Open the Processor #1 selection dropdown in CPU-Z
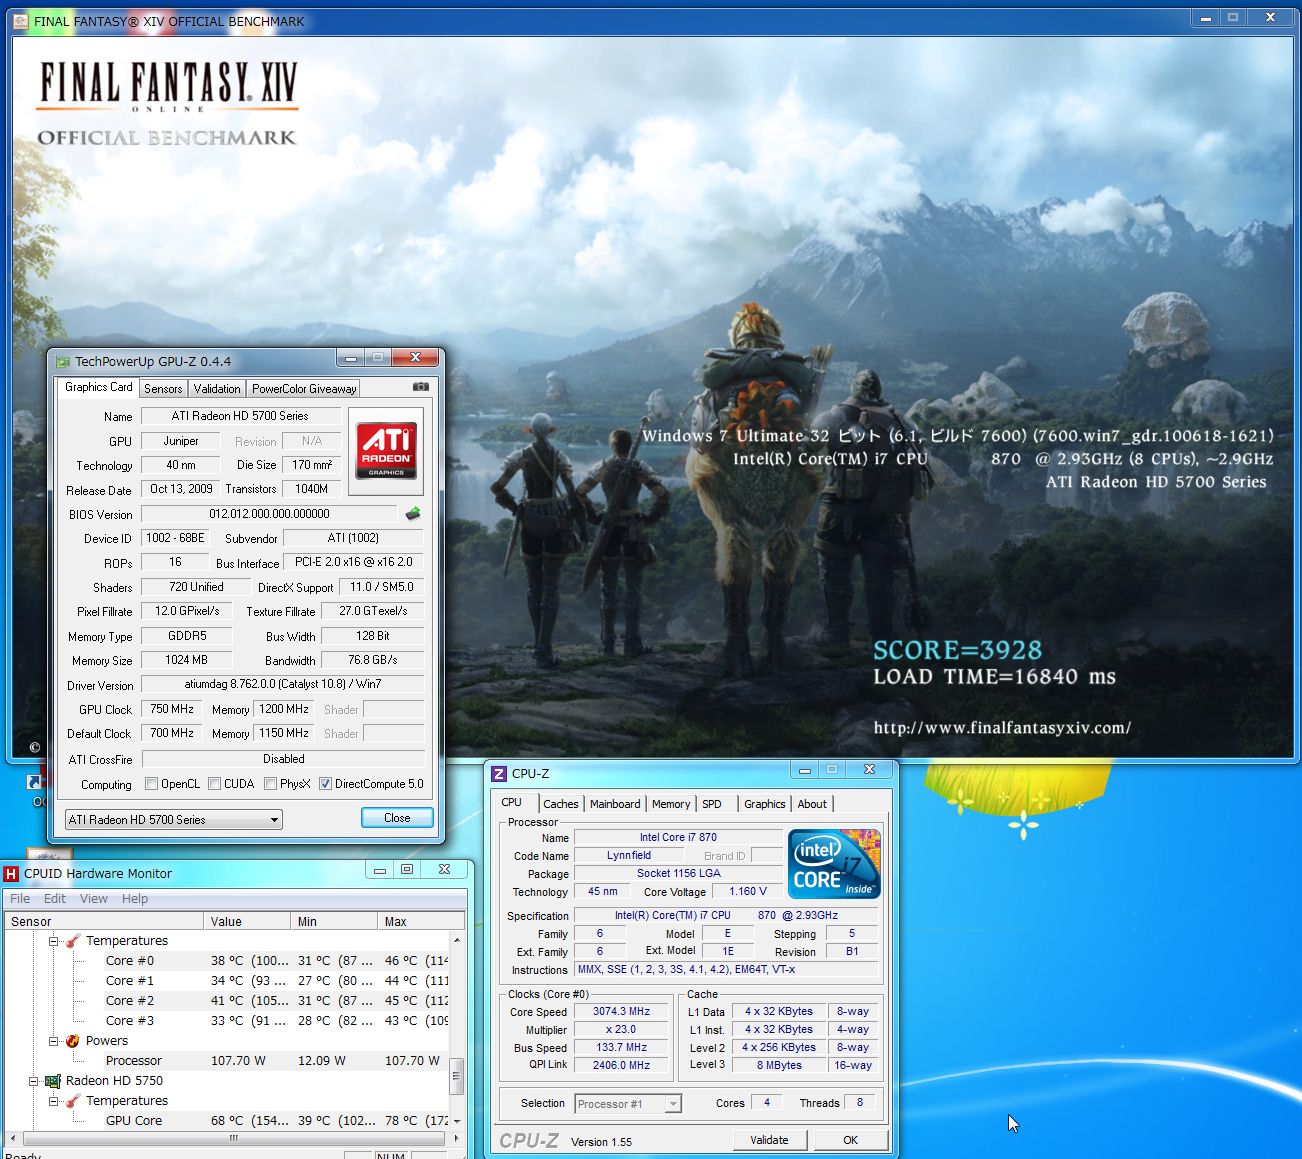Screen dimensions: 1302x1159 pos(628,1104)
